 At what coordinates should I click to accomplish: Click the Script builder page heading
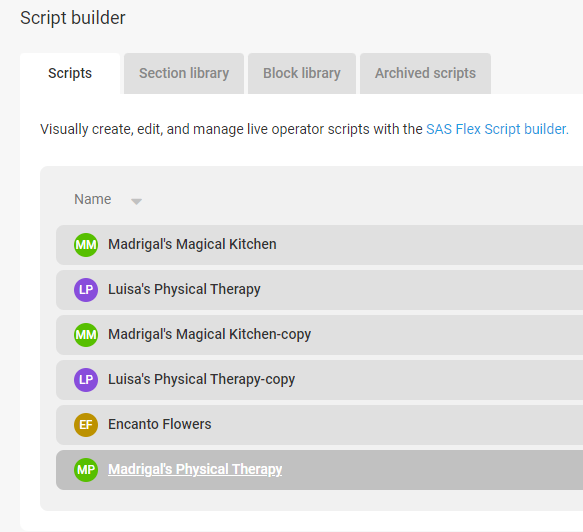coord(73,18)
